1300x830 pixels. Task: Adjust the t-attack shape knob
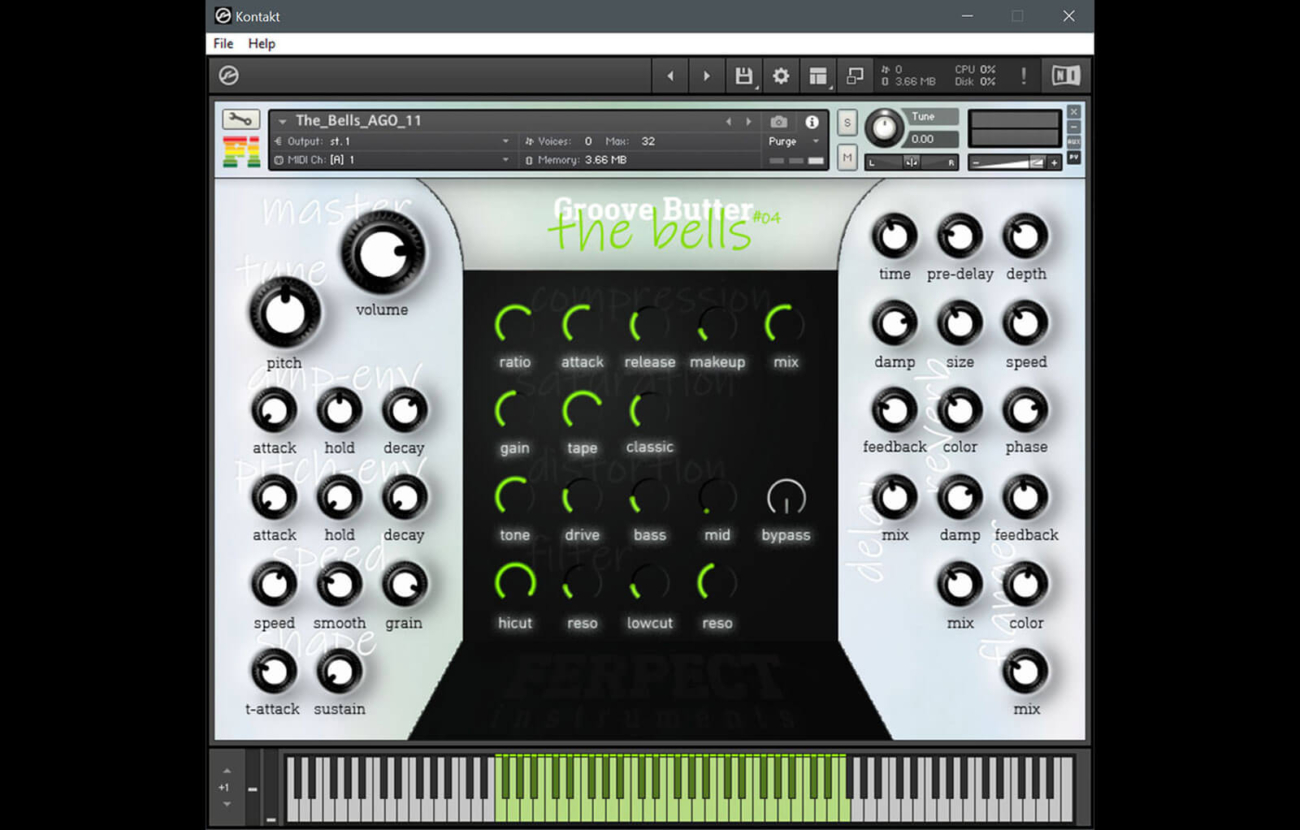[x=273, y=671]
